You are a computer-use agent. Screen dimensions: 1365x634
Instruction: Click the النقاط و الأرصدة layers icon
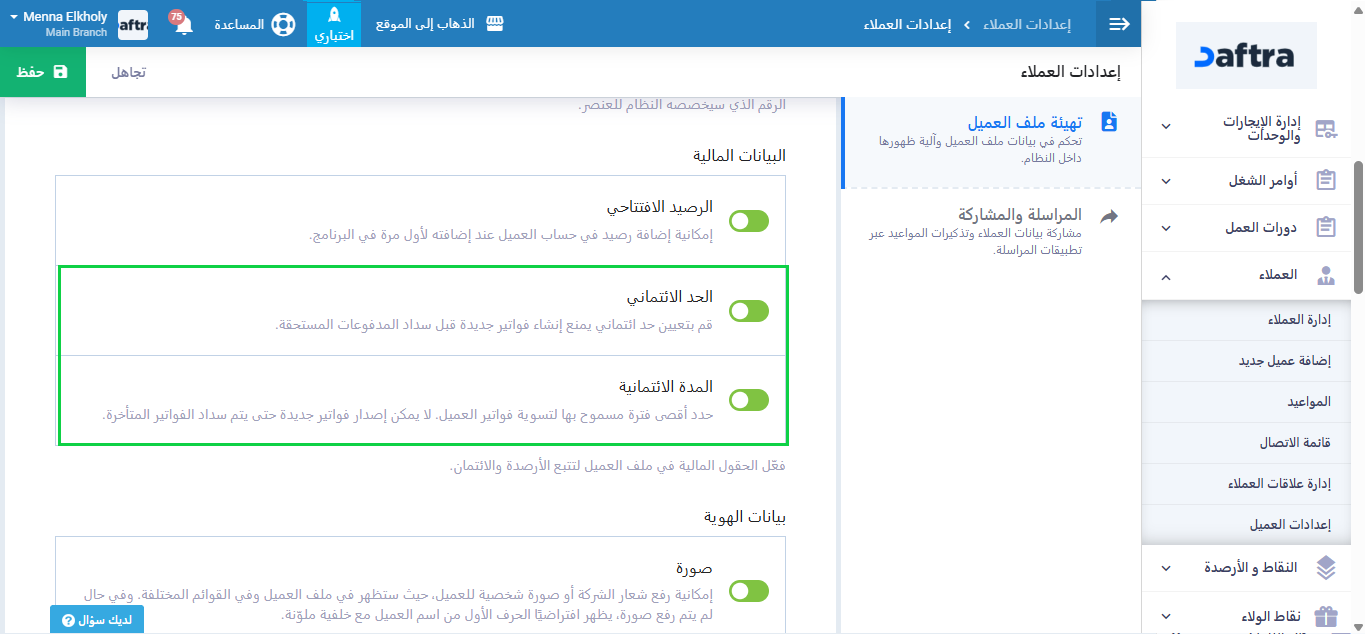coord(1325,568)
